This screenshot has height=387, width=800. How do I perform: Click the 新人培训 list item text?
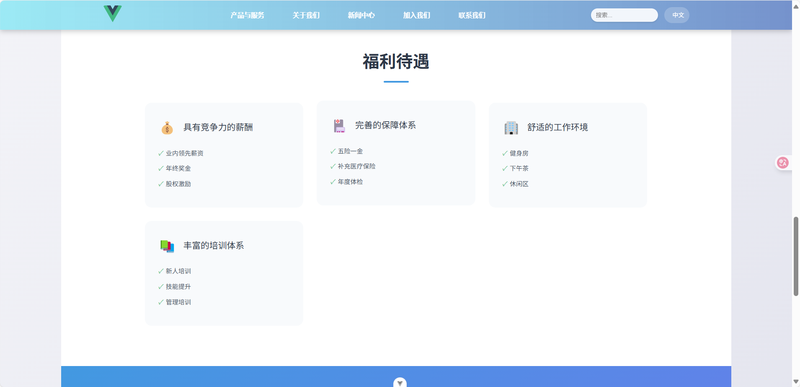pyautogui.click(x=179, y=271)
